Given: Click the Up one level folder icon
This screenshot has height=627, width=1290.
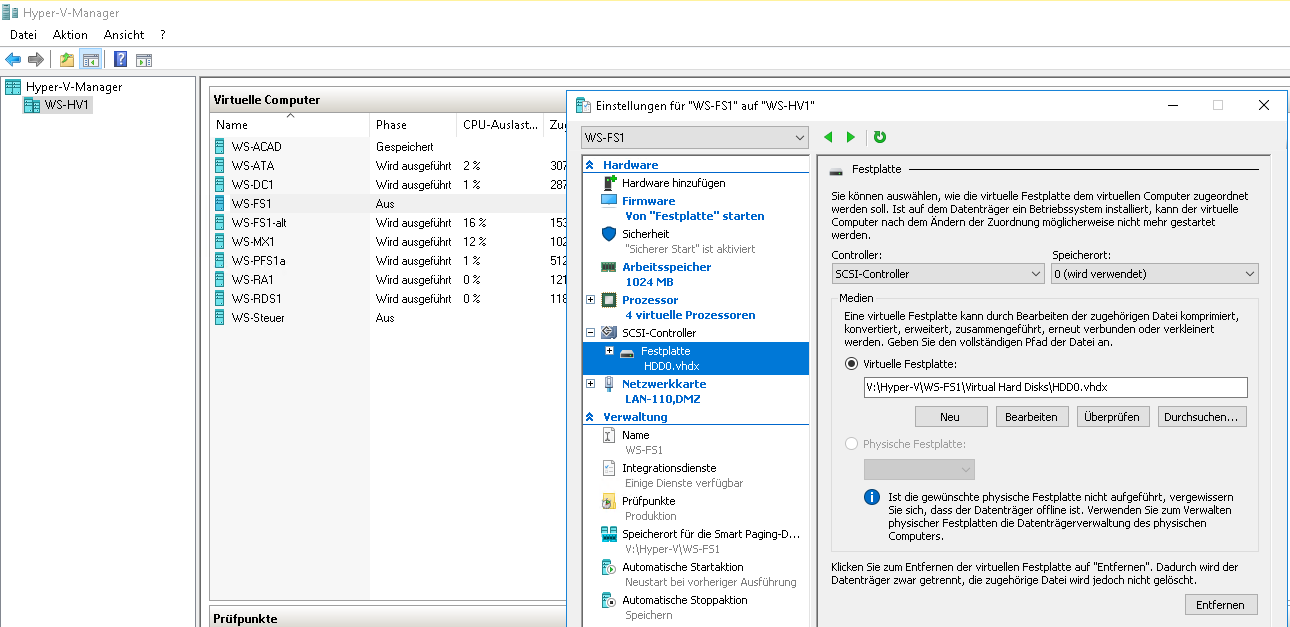Looking at the screenshot, I should click(66, 59).
